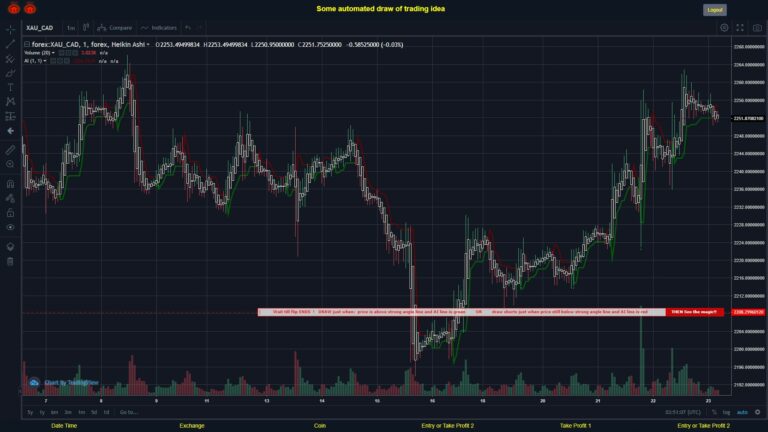Select the crosshair cursor tool
The height and width of the screenshot is (432, 768).
10,29
